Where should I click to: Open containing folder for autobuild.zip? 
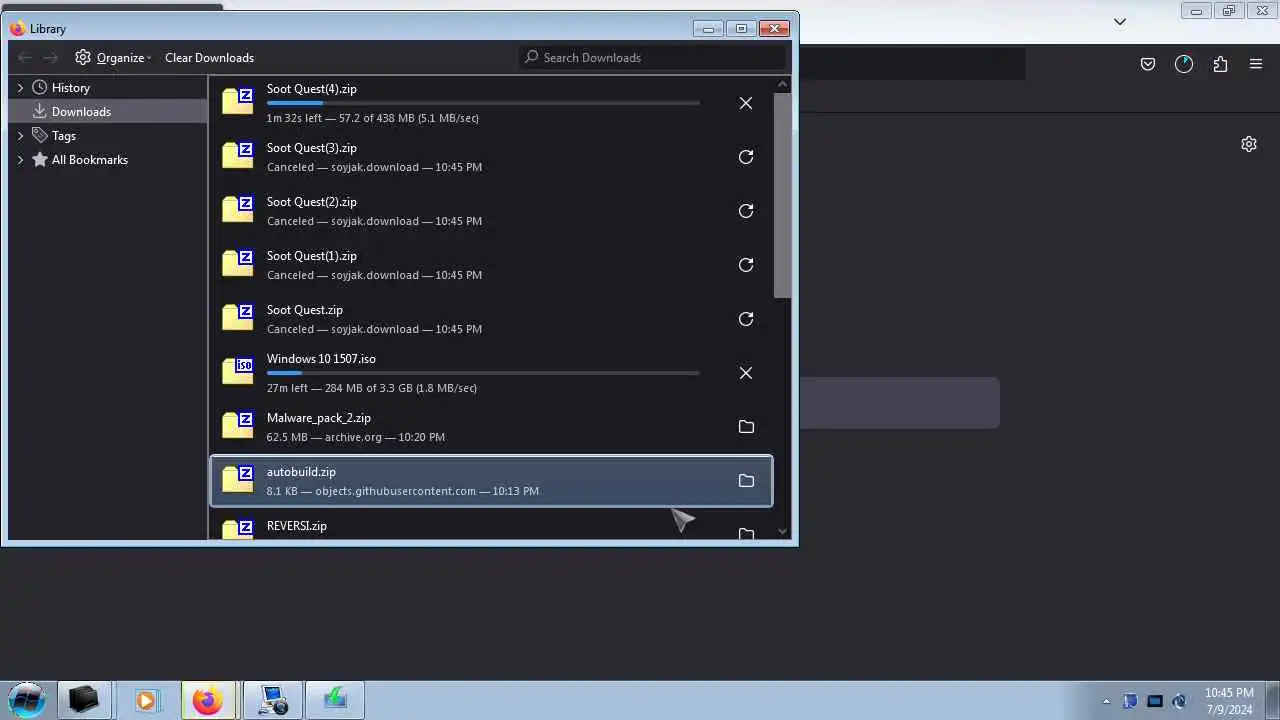click(x=746, y=481)
